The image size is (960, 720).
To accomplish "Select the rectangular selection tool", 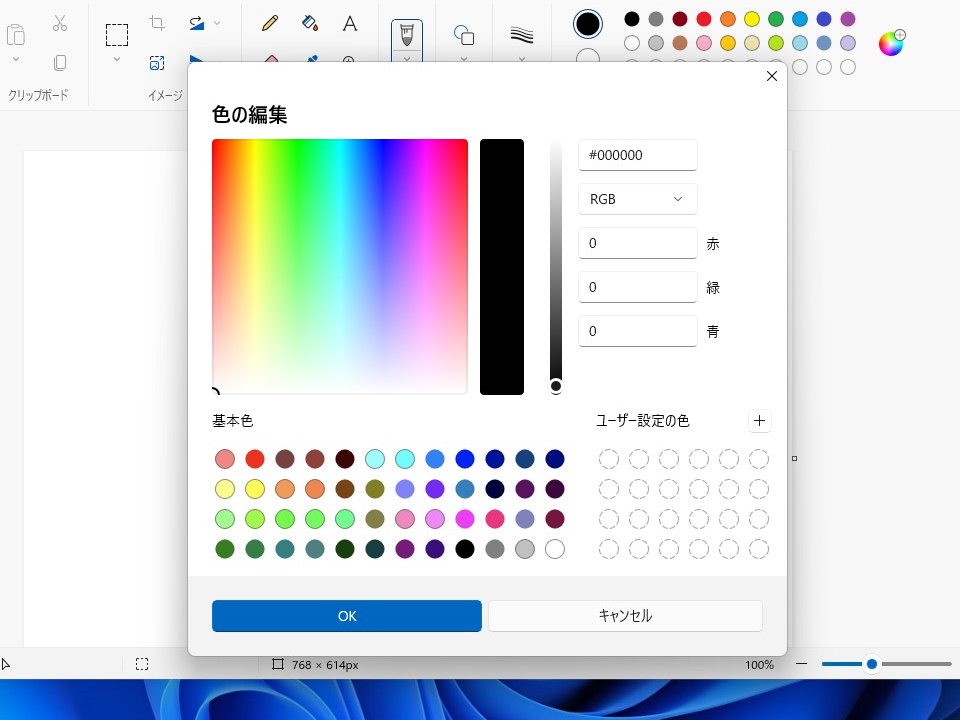I will point(117,33).
